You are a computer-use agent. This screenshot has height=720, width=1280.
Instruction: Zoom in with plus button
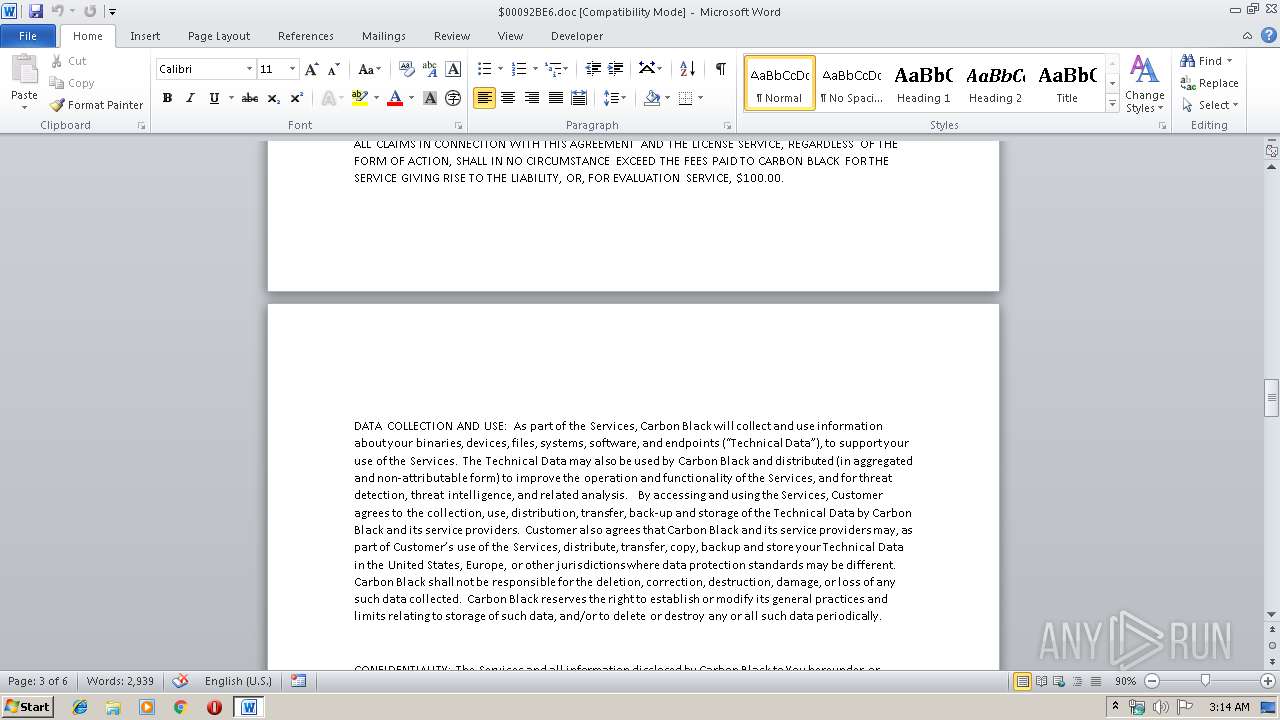coord(1268,681)
